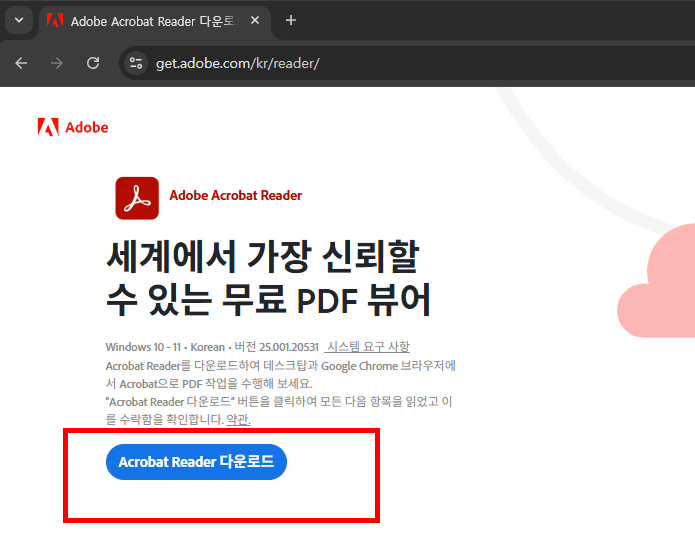Click the address bar URL get.adobe.com/kr/reader/
This screenshot has height=539, width=695.
238,63
